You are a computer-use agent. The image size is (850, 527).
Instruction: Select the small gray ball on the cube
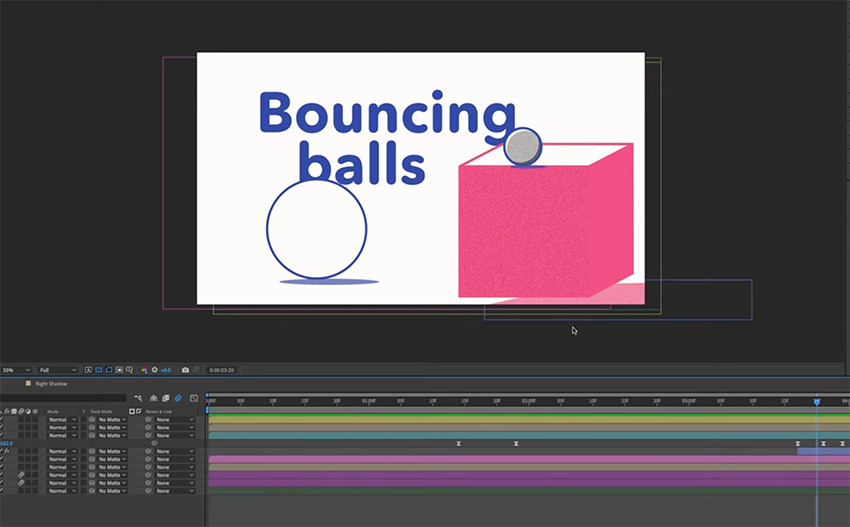tap(523, 146)
